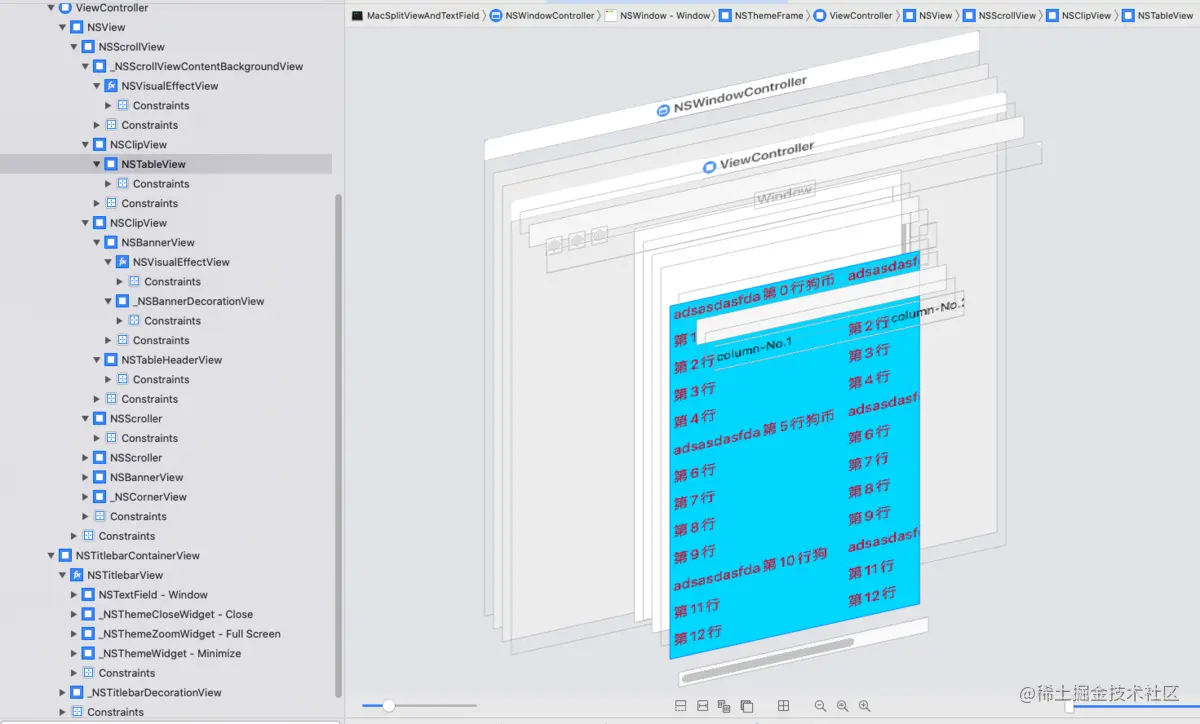Image resolution: width=1200 pixels, height=724 pixels.
Task: Expand the _NSCornerView node
Action: [x=85, y=497]
